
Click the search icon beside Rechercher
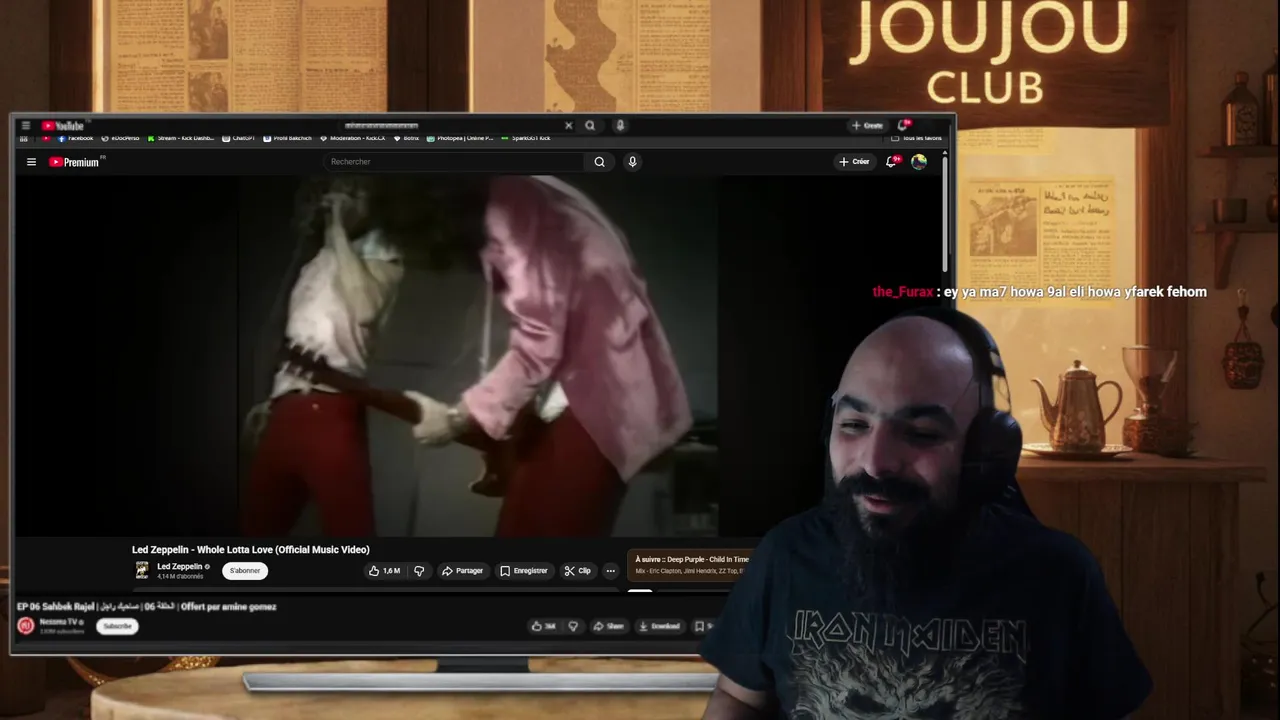tap(599, 162)
